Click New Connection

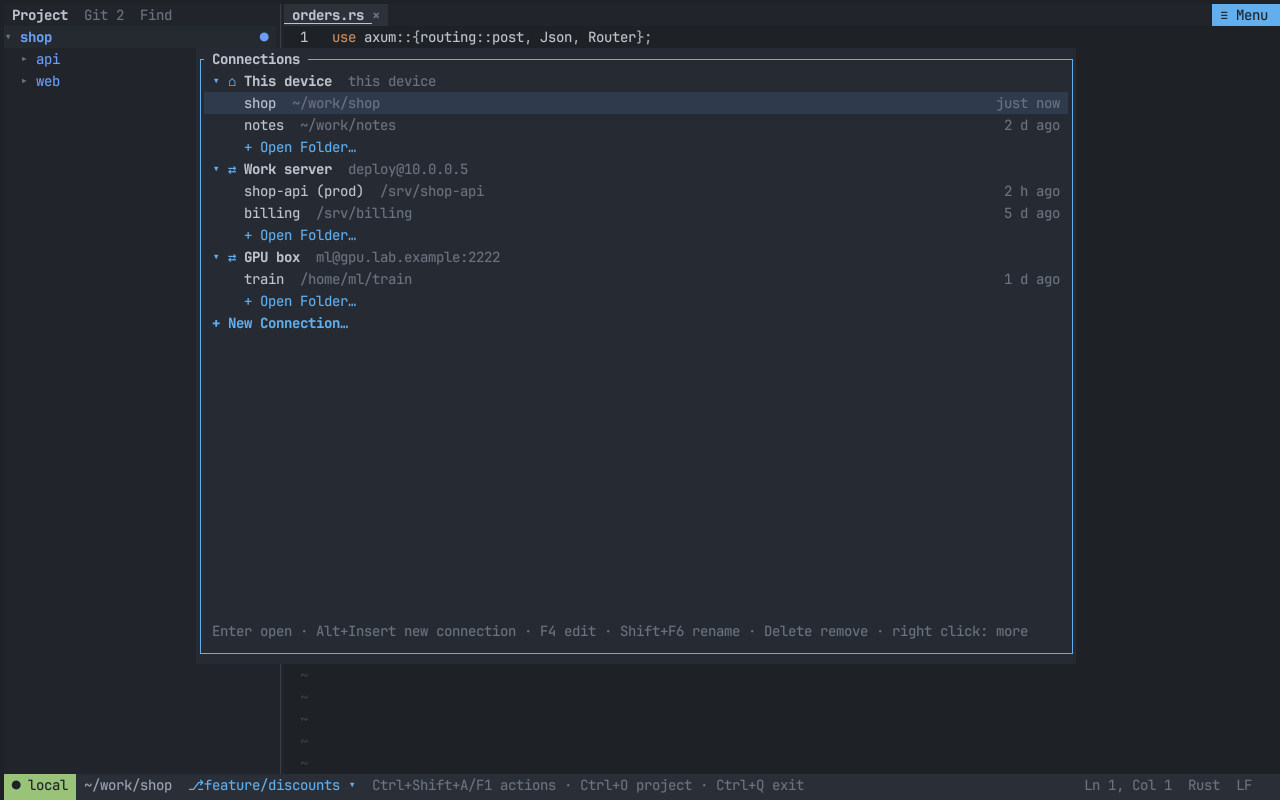280,323
